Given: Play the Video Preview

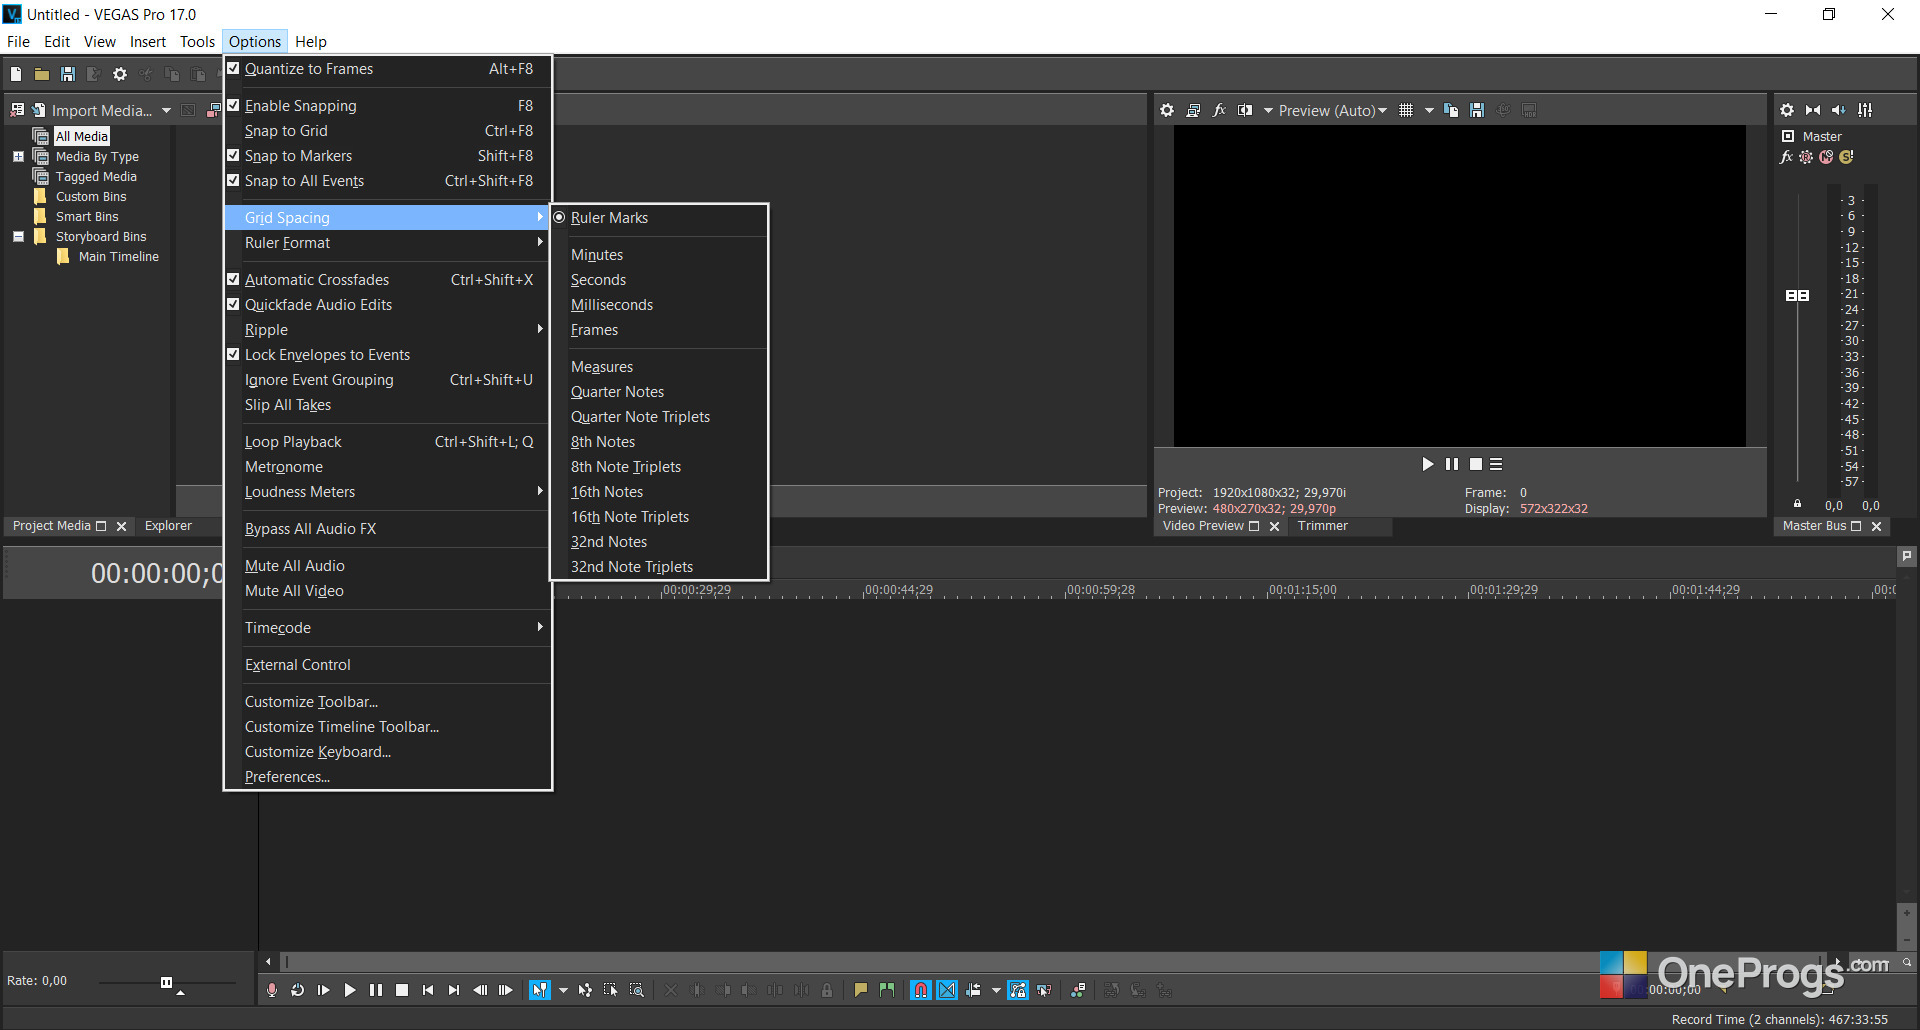Looking at the screenshot, I should pos(1427,464).
